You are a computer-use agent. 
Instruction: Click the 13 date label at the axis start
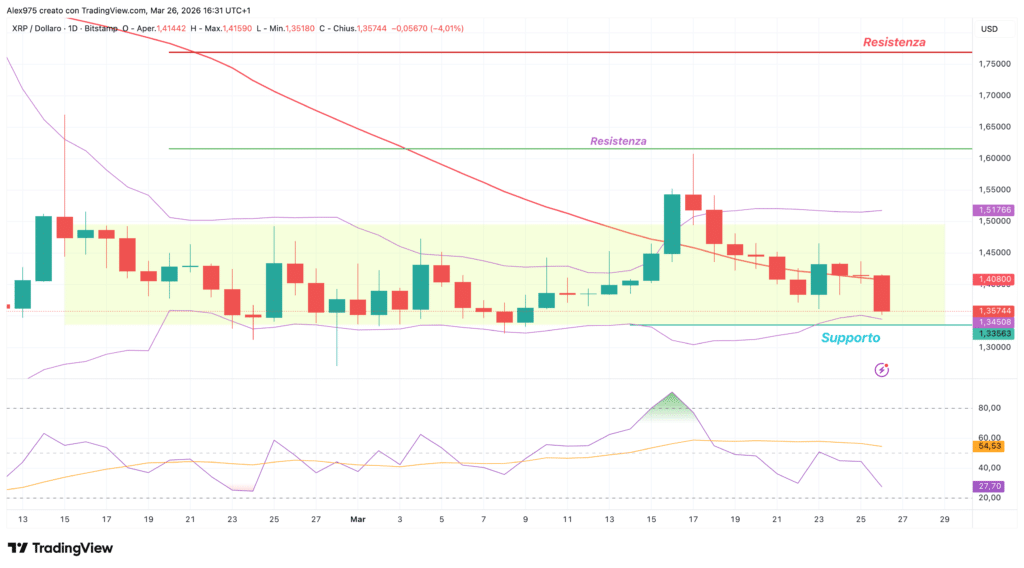click(x=23, y=520)
